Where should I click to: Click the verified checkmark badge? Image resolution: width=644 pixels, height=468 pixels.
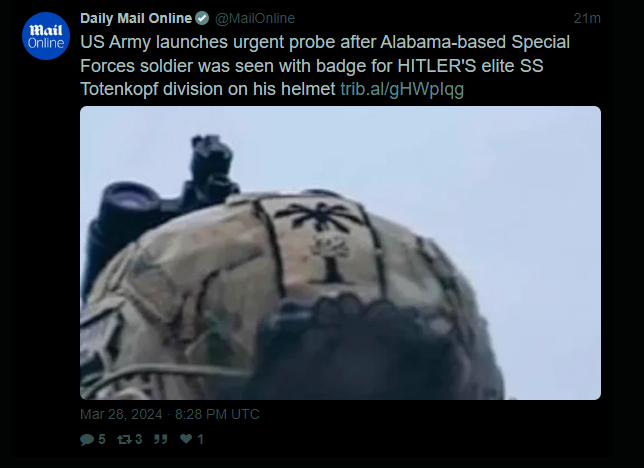[x=202, y=18]
